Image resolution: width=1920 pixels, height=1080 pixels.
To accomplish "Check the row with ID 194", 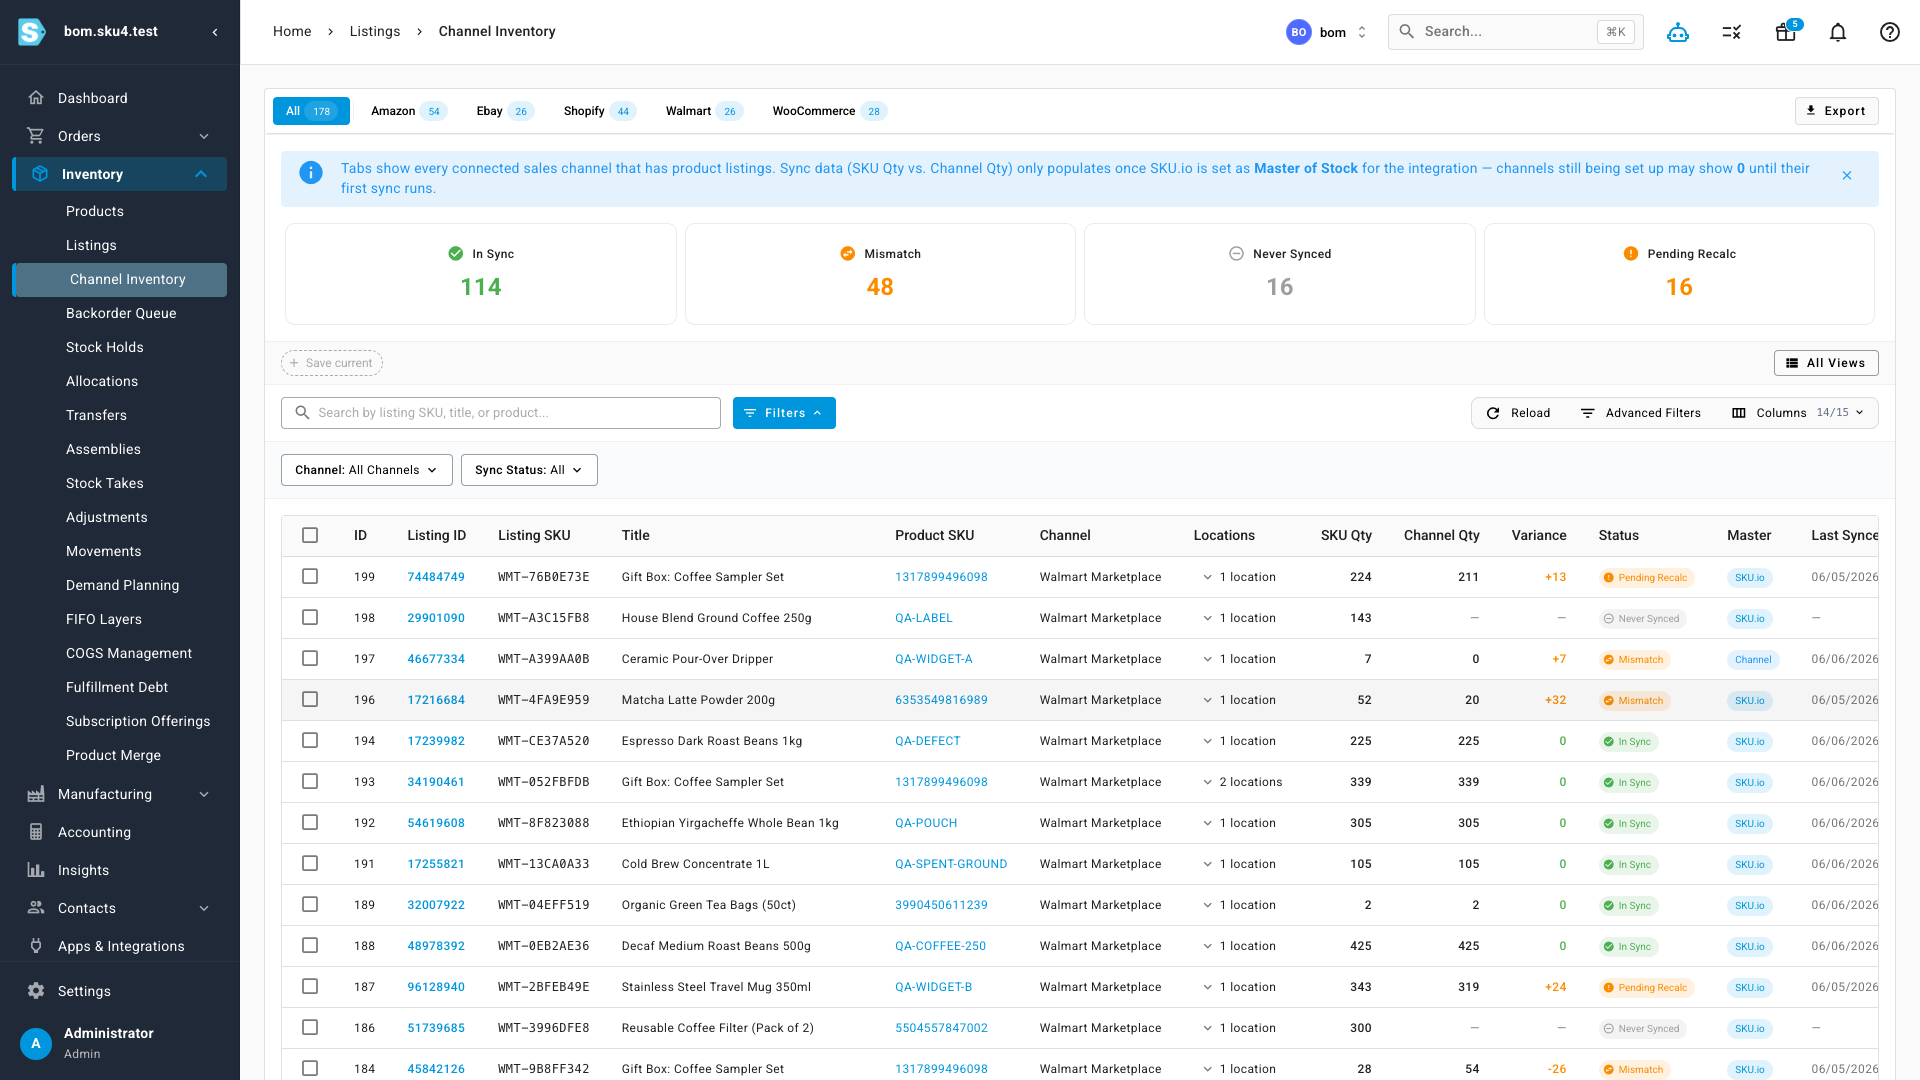I will coord(310,741).
